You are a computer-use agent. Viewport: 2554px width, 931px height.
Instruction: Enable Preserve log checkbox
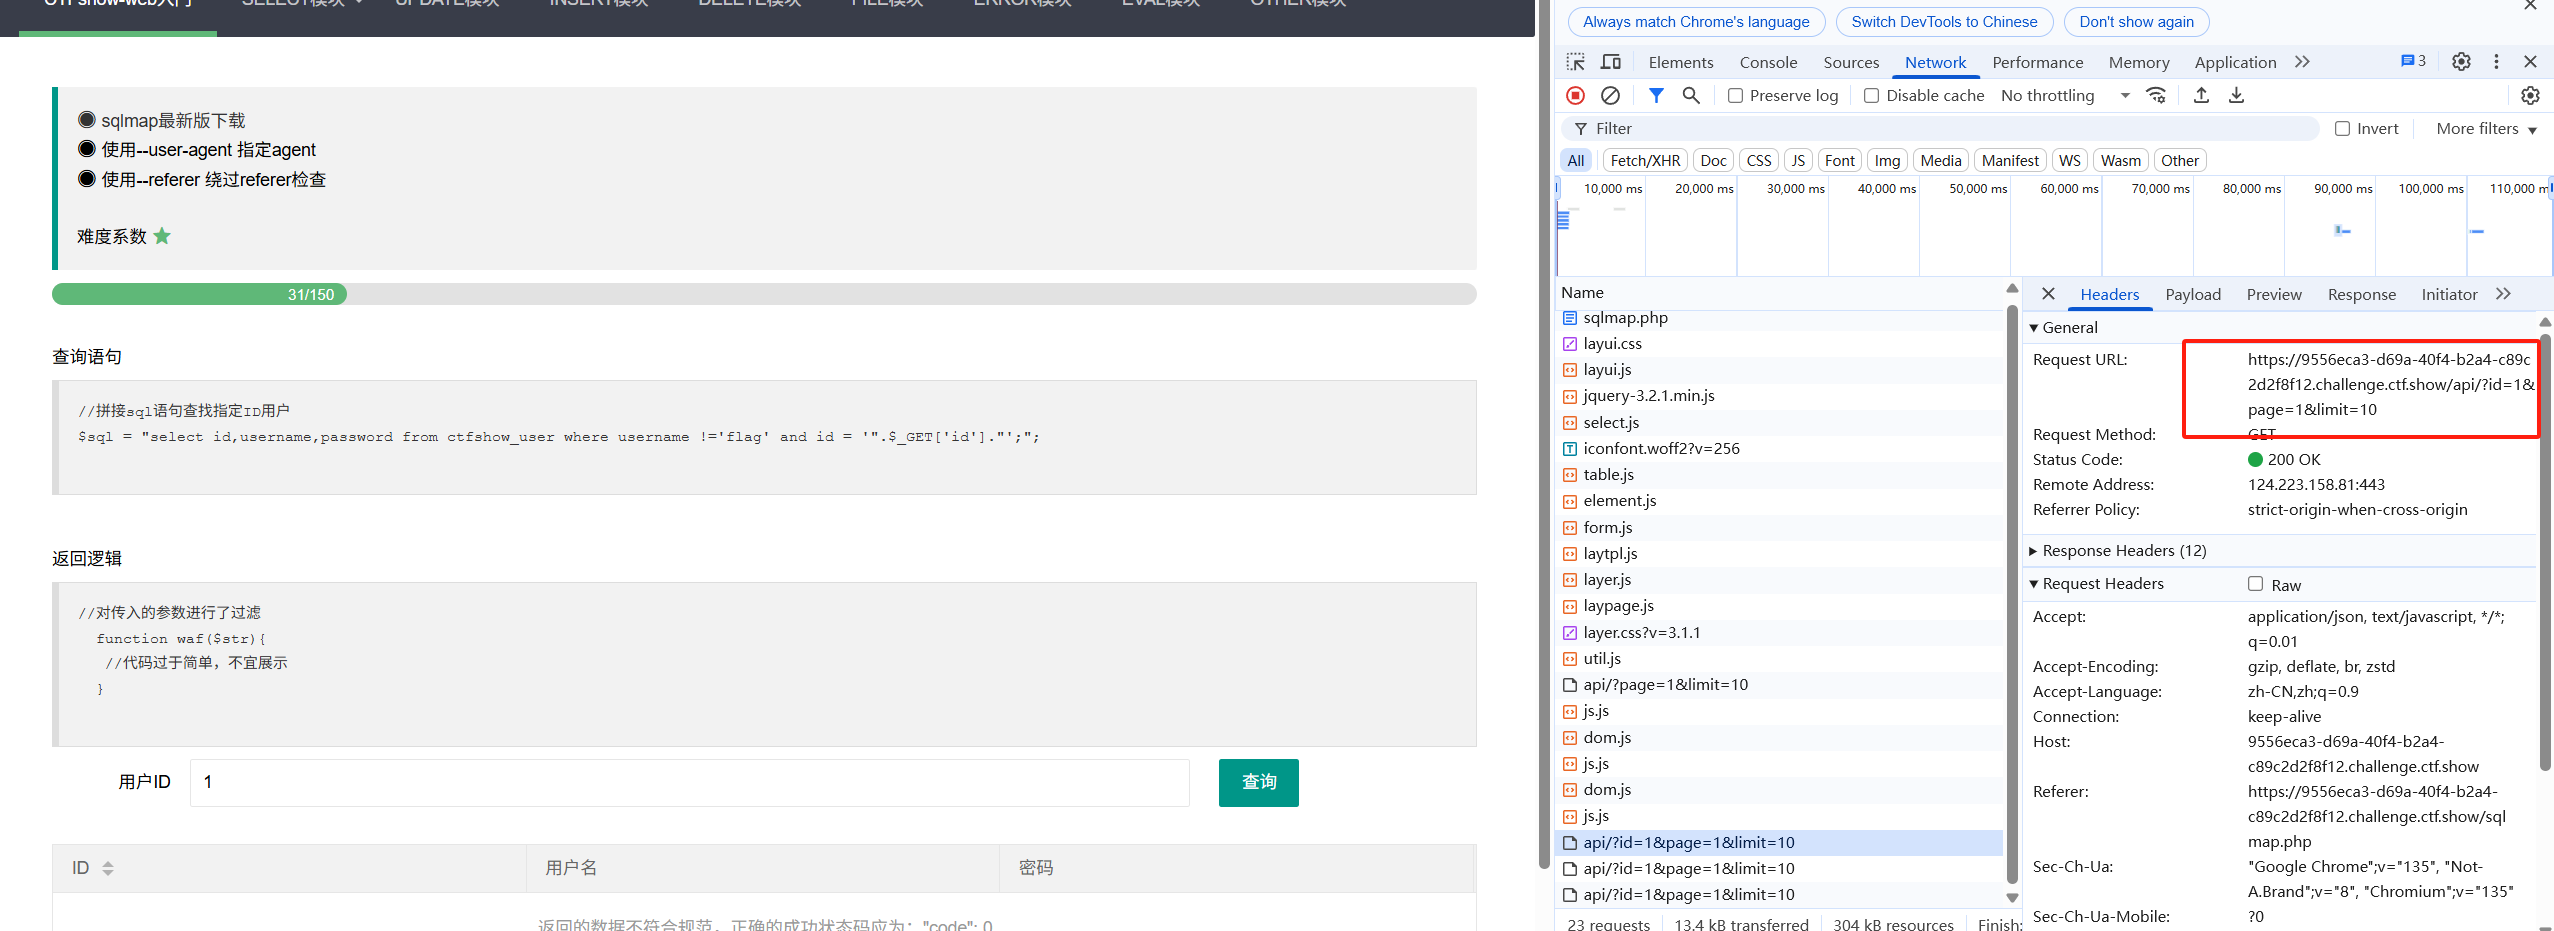1735,96
